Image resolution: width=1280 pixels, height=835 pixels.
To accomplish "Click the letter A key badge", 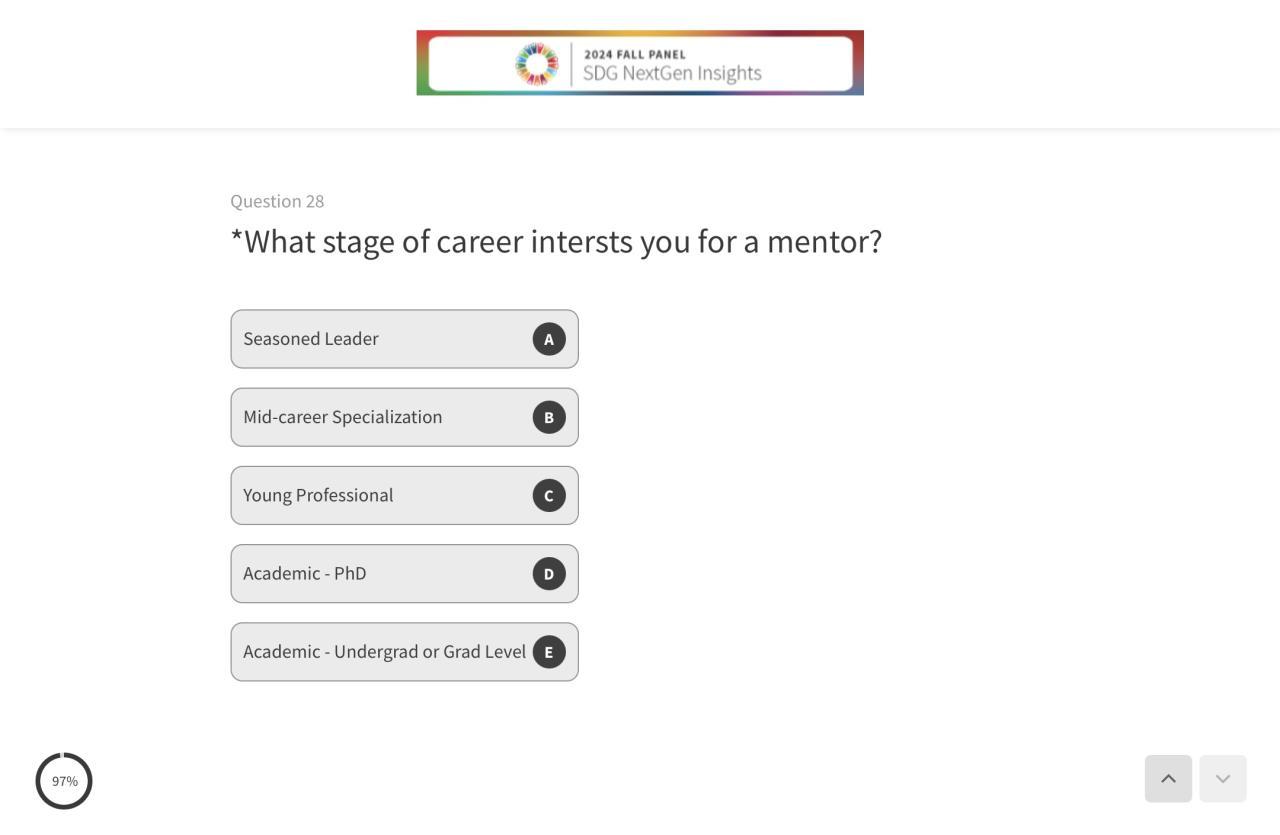I will (x=549, y=339).
